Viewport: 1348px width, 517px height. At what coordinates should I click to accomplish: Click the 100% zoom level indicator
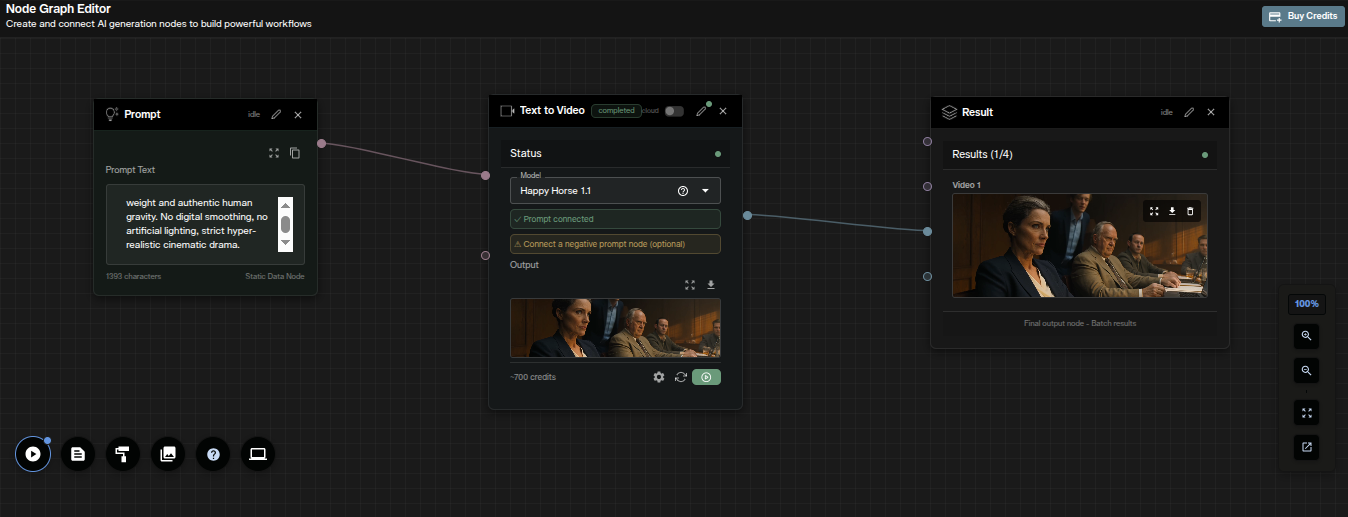[x=1306, y=303]
